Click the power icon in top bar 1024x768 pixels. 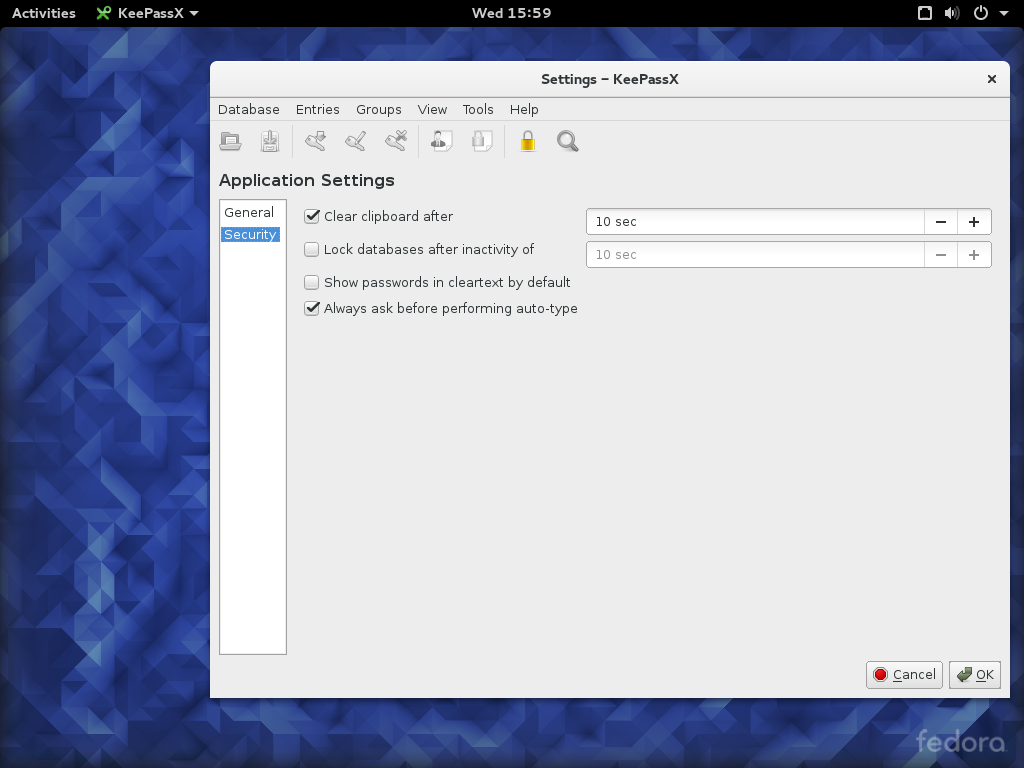(981, 13)
